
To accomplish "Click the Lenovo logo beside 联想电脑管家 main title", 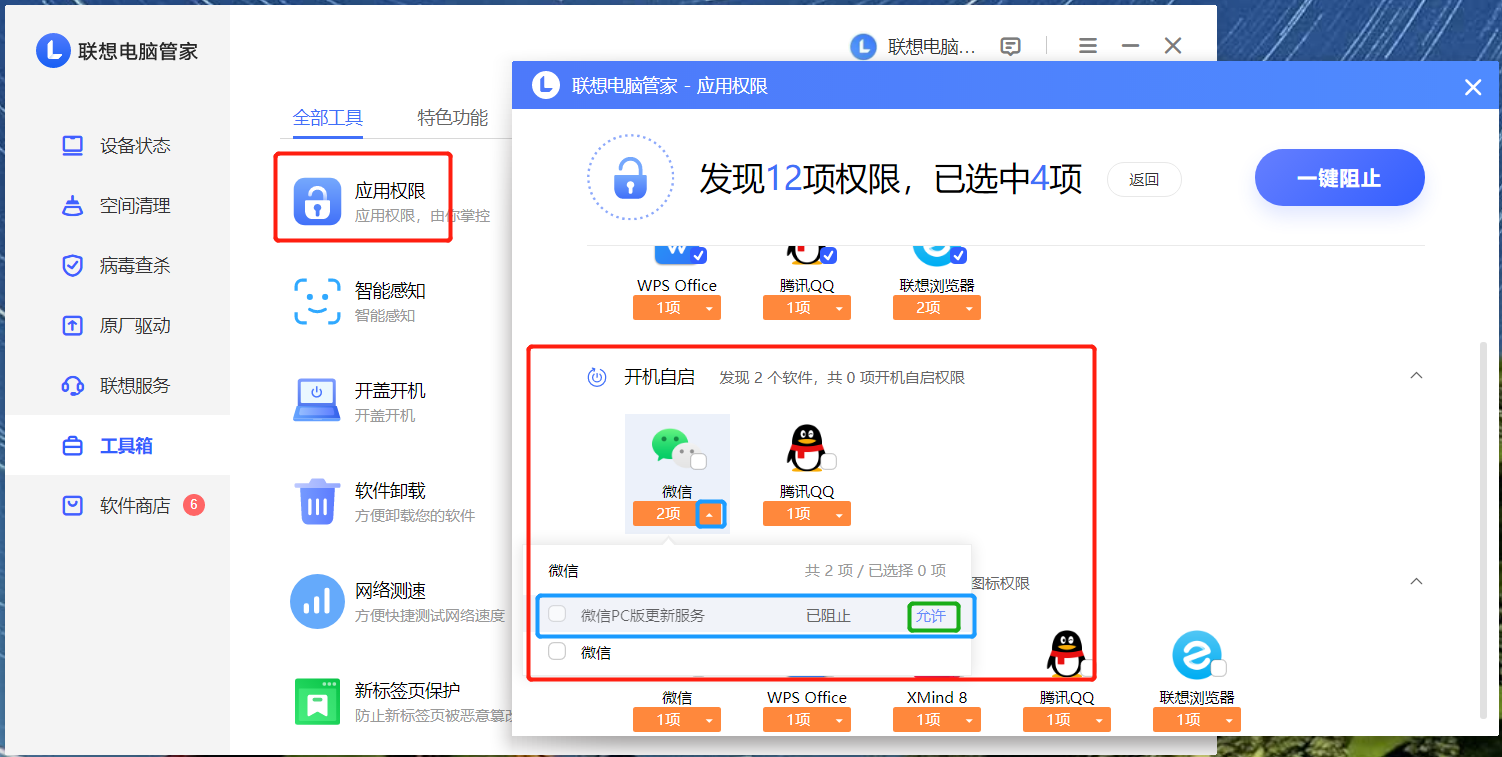I will [53, 51].
